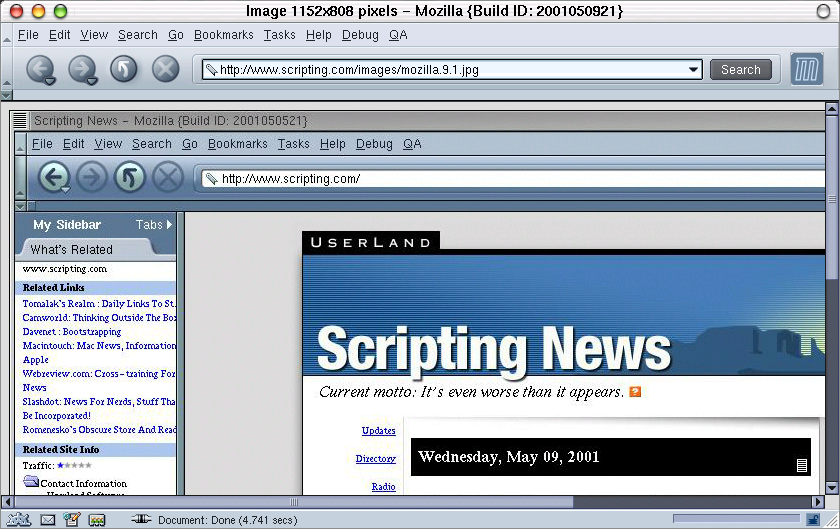Image resolution: width=840 pixels, height=529 pixels.
Task: Toggle the toolbar pill button in title bar
Action: click(x=823, y=11)
